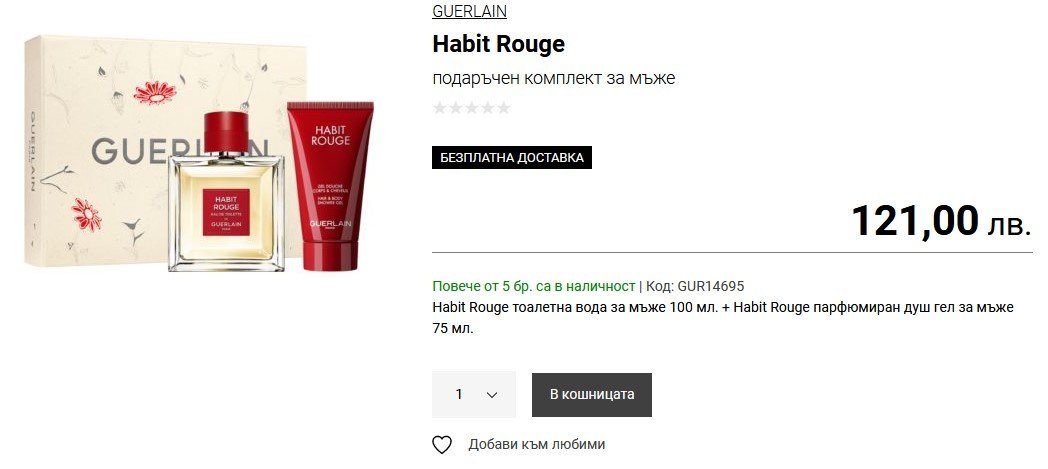The image size is (1048, 469).
Task: Choose the third rating star
Action: [x=471, y=108]
